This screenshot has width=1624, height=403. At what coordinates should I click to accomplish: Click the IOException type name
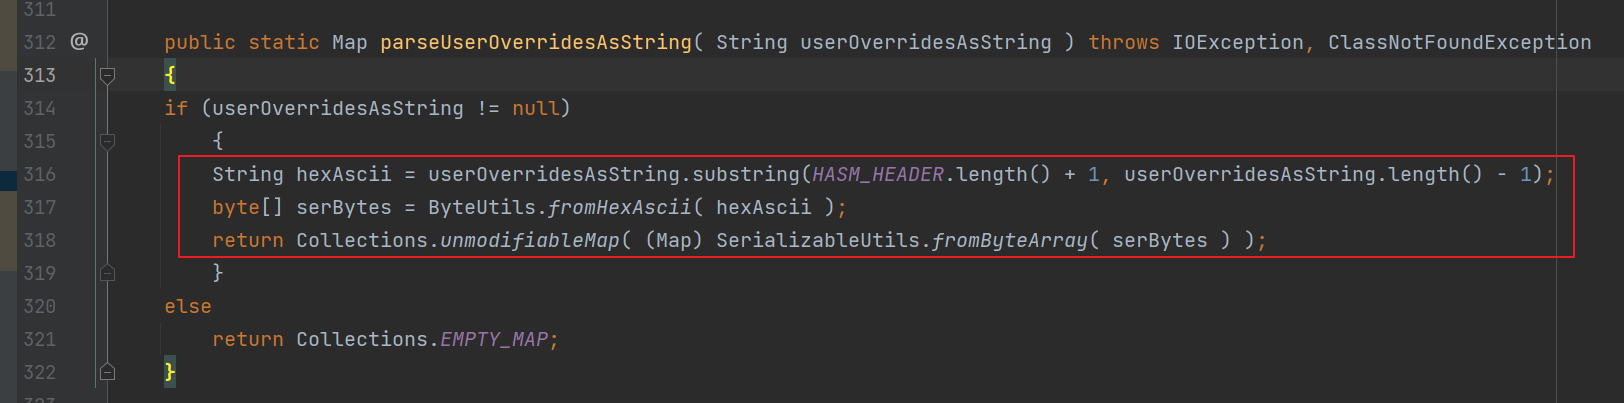[x=1237, y=42]
